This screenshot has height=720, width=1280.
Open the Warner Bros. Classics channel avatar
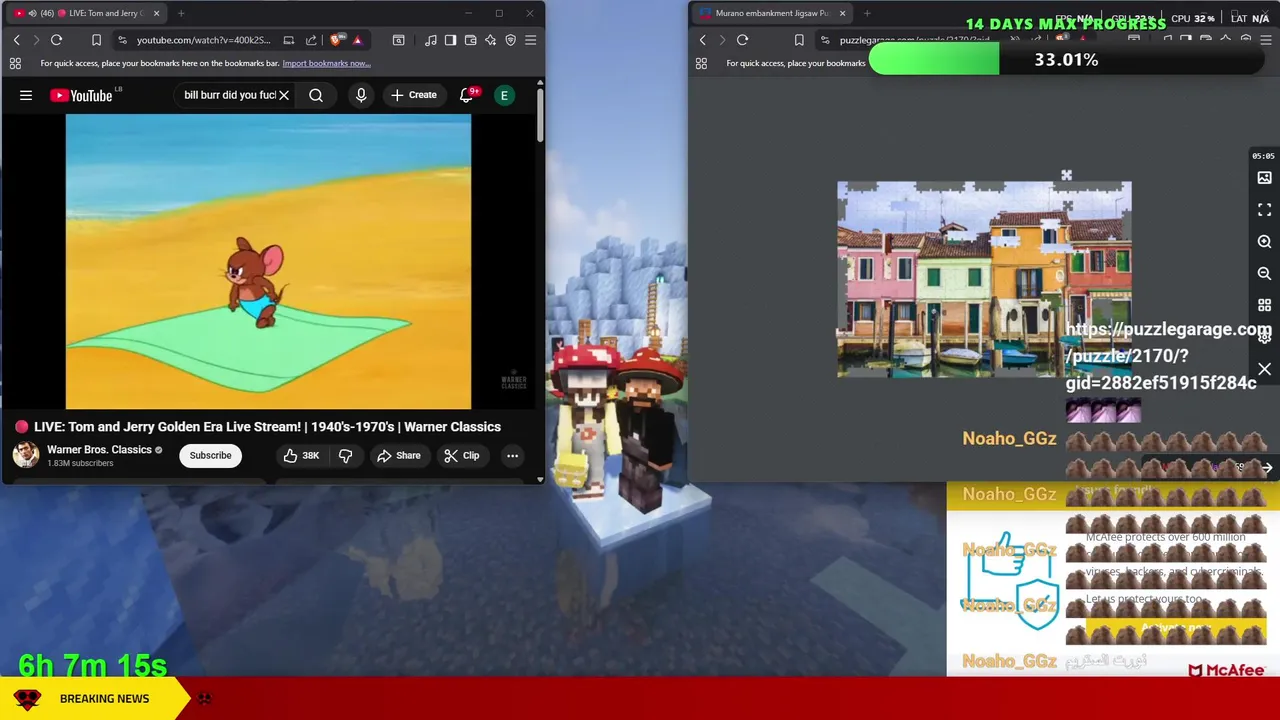[x=26, y=455]
